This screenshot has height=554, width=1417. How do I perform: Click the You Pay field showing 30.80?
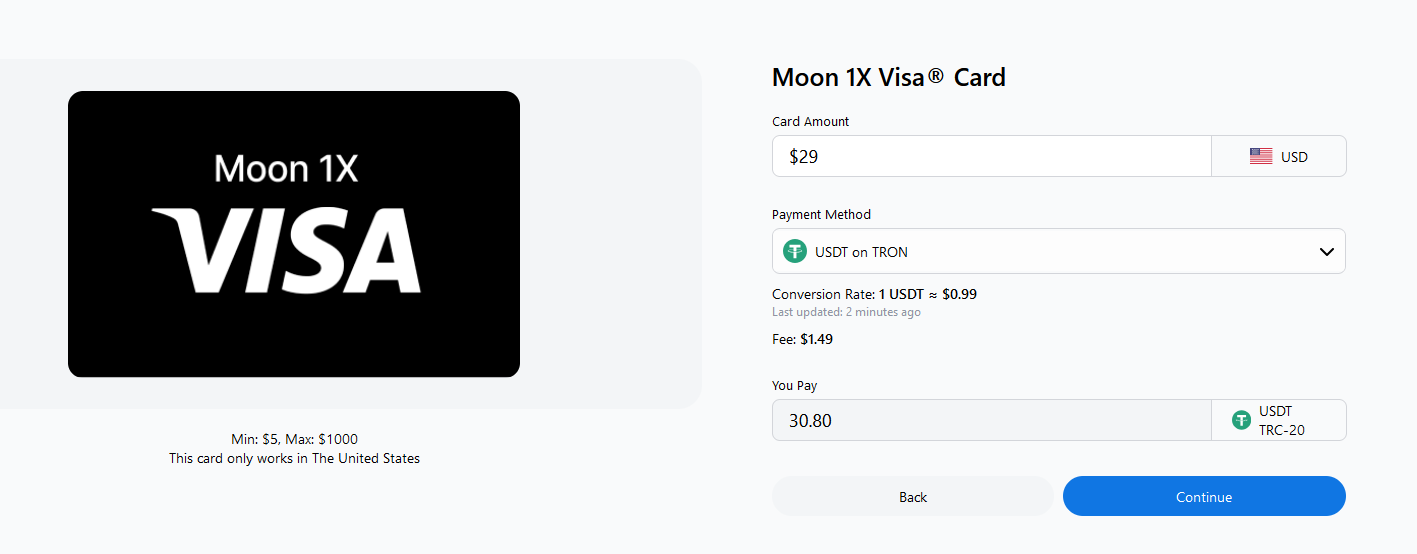pos(992,420)
